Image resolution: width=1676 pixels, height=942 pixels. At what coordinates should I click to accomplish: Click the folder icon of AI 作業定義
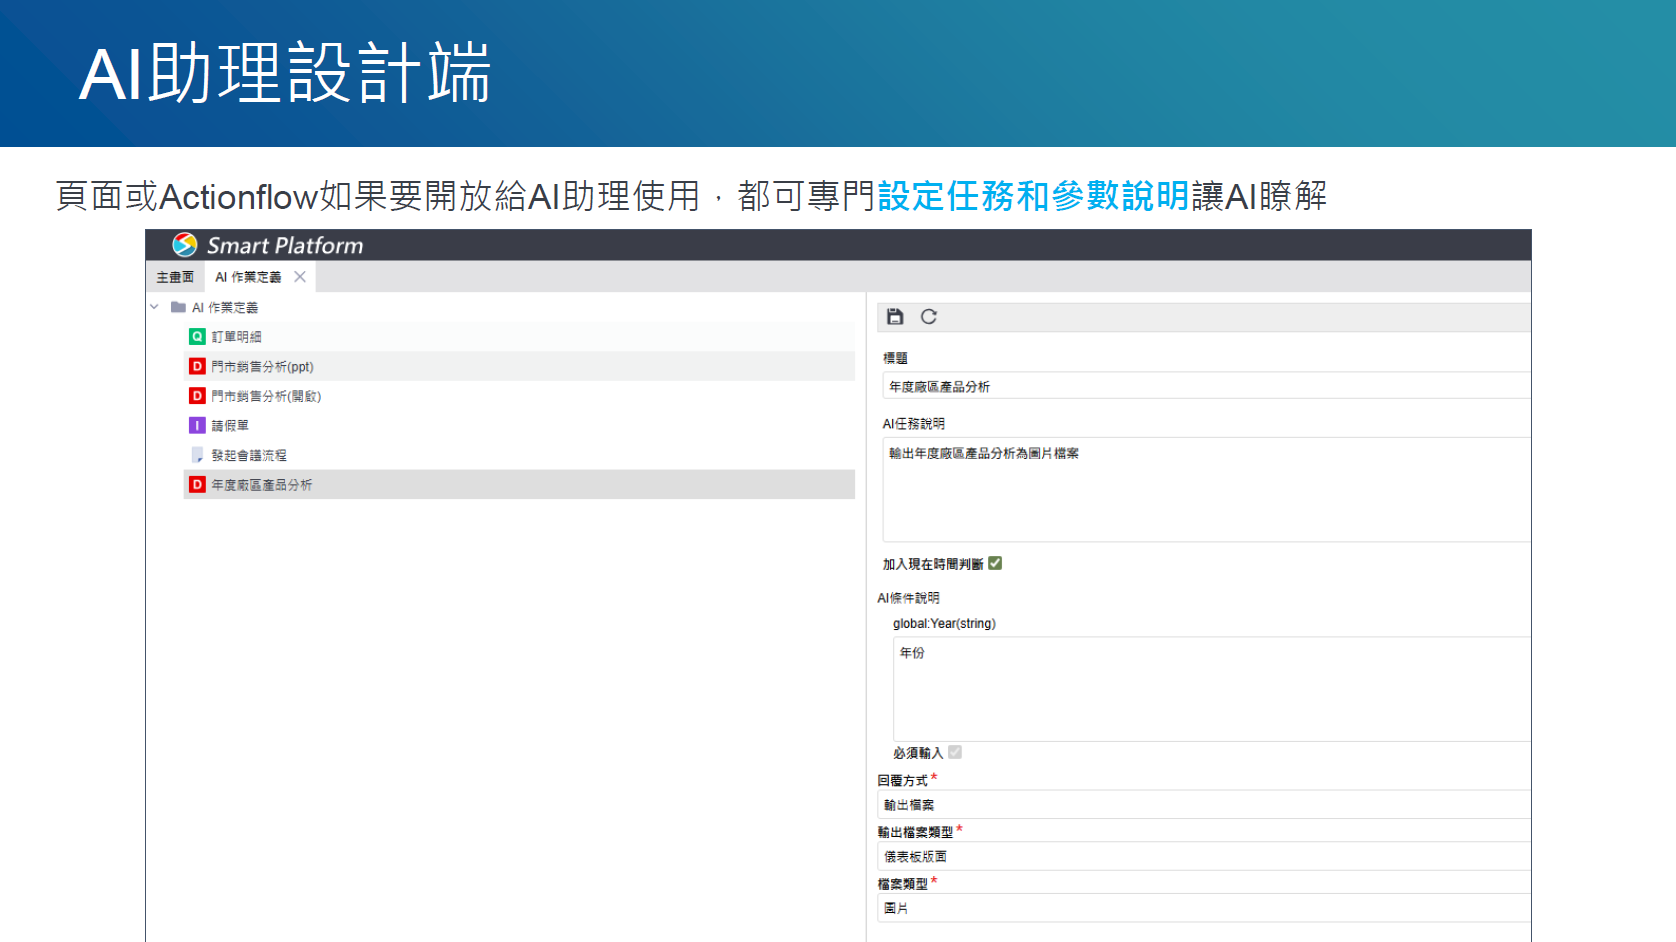click(x=176, y=307)
